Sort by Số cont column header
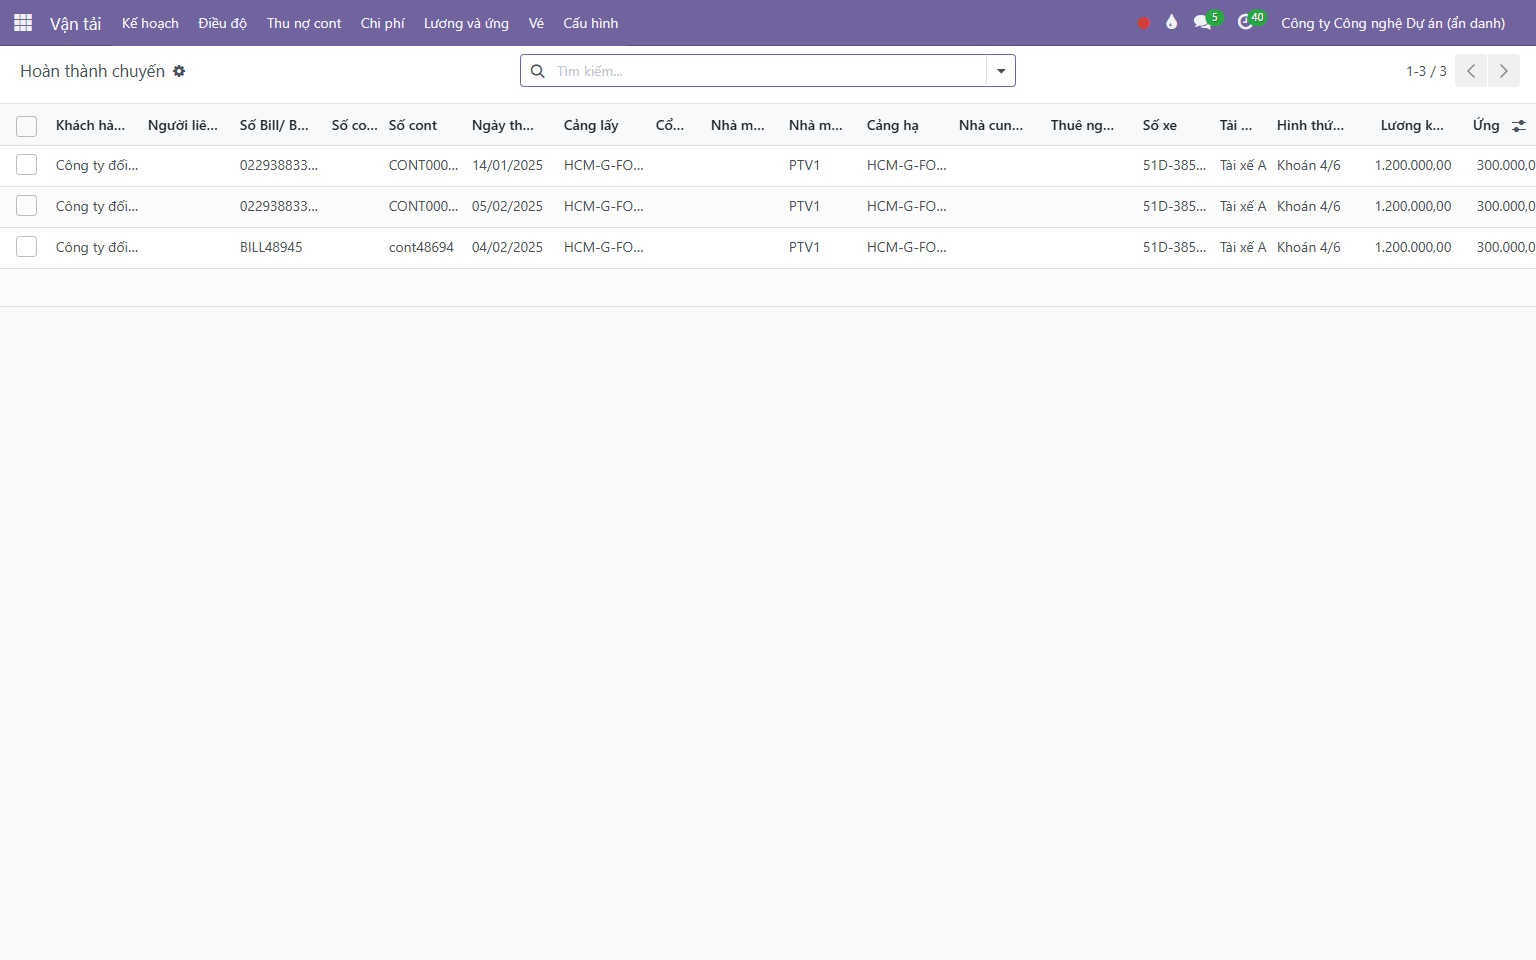Image resolution: width=1536 pixels, height=960 pixels. pyautogui.click(x=413, y=125)
